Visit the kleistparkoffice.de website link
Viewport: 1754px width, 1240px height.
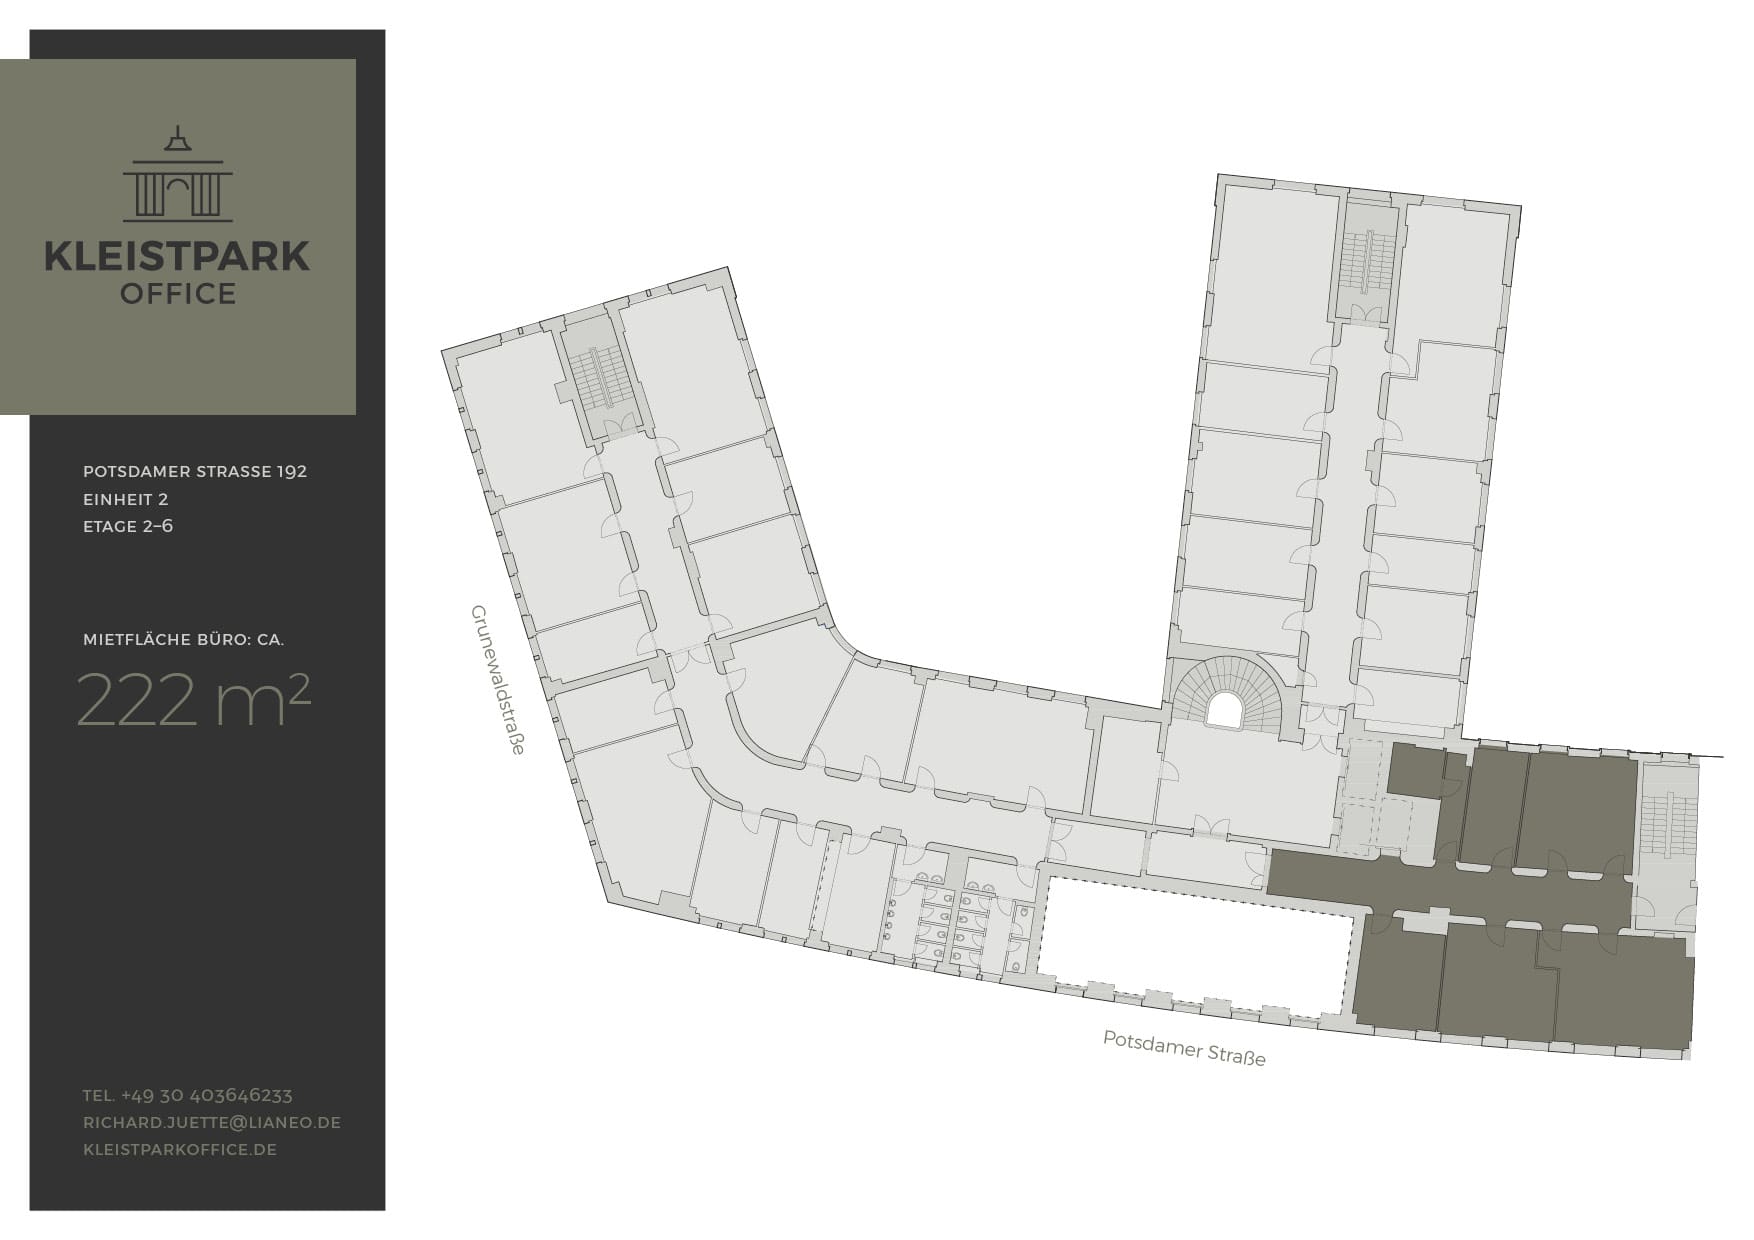click(x=180, y=1149)
